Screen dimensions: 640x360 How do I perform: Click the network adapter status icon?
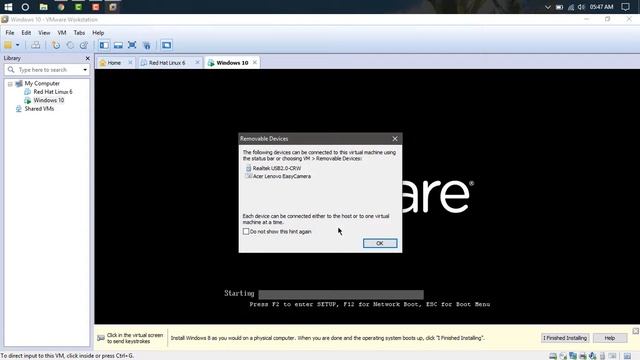[573, 356]
